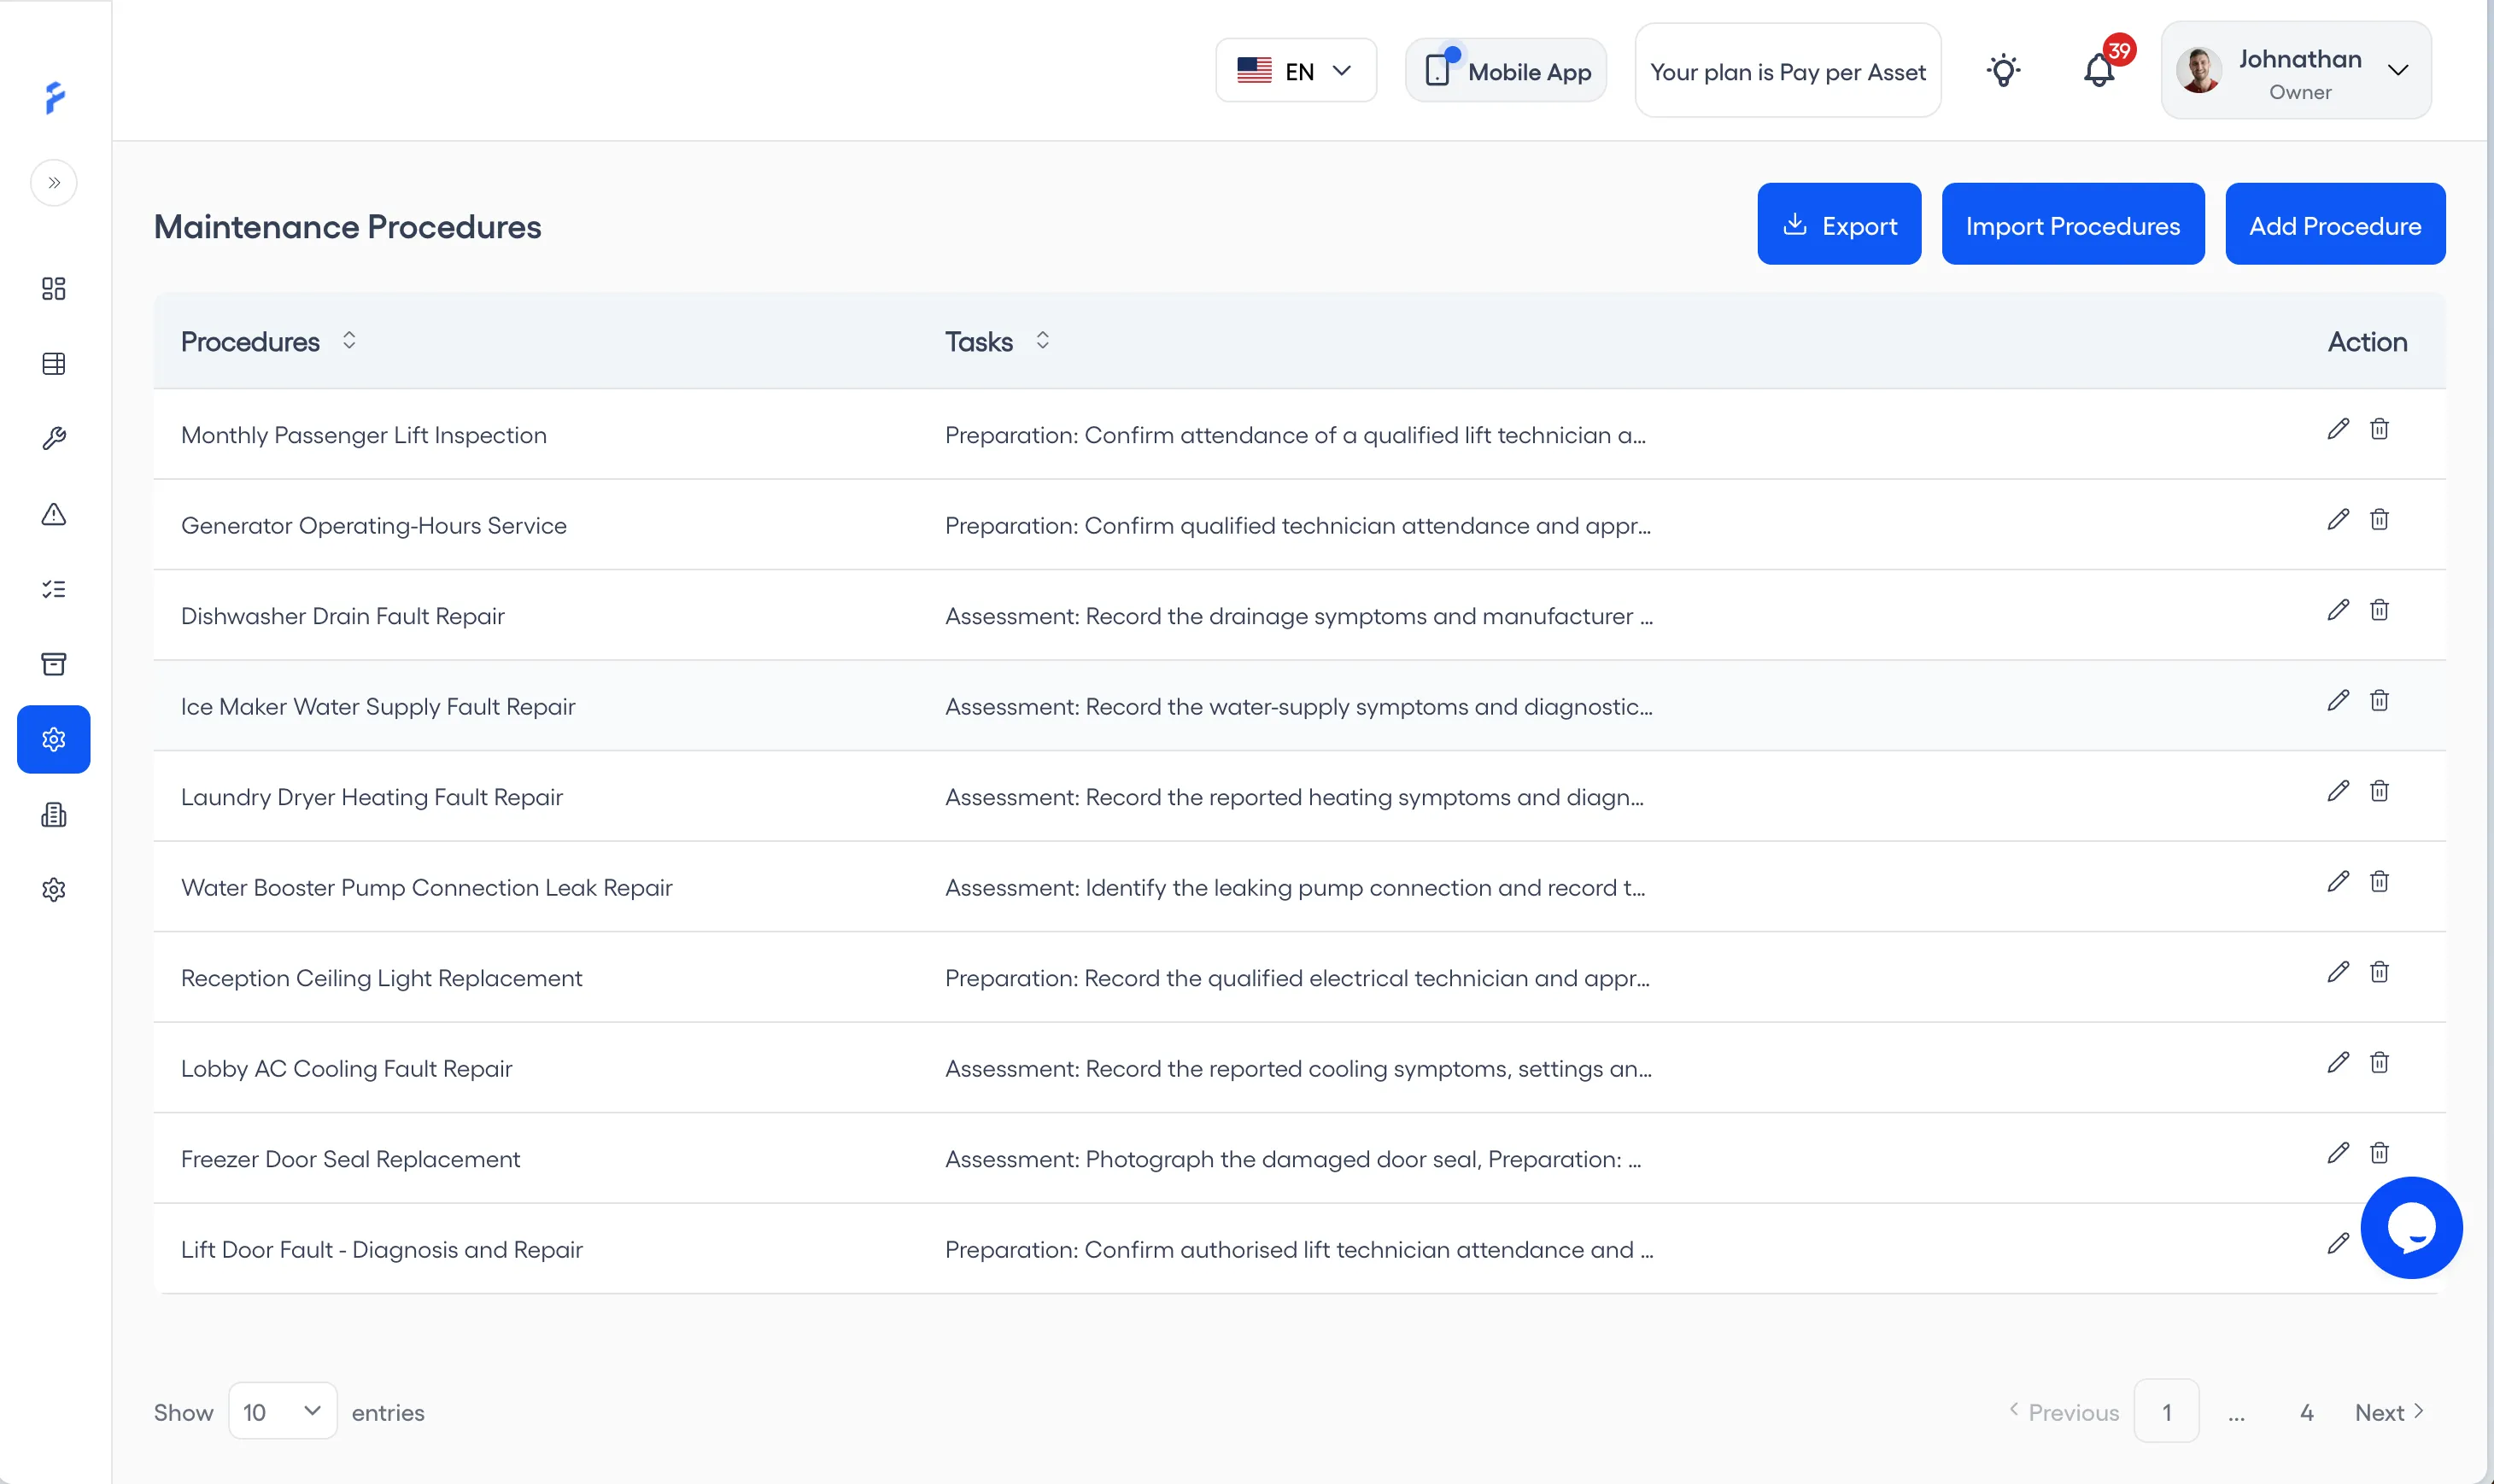The width and height of the screenshot is (2494, 1484).
Task: Open the building report icon in sidebar
Action: (x=54, y=815)
